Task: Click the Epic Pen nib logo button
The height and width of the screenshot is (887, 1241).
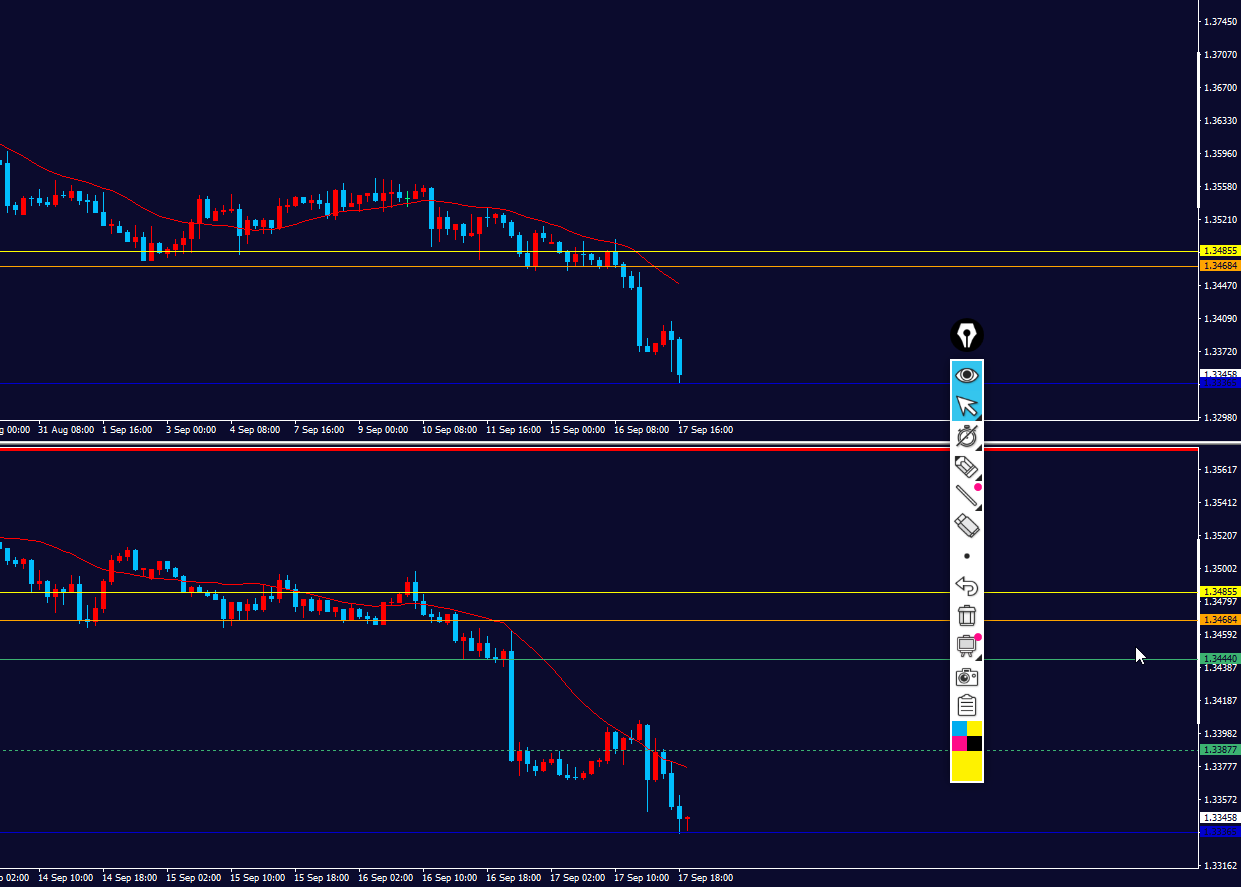Action: [x=967, y=335]
